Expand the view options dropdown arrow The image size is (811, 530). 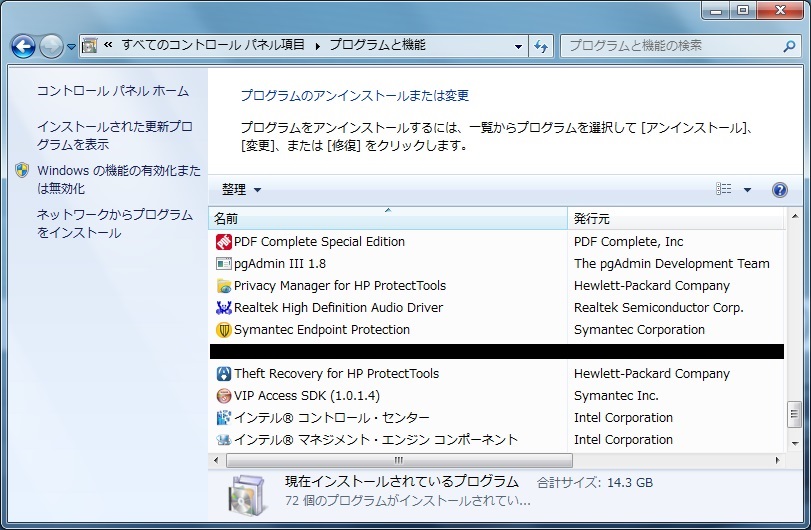click(747, 190)
